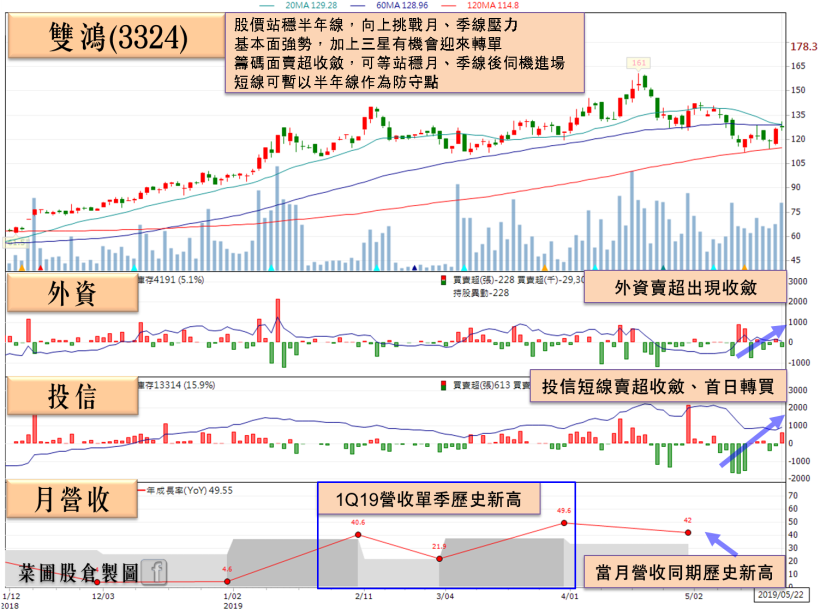Click the 當月營收同期歷史新高 annotation box

684,573
